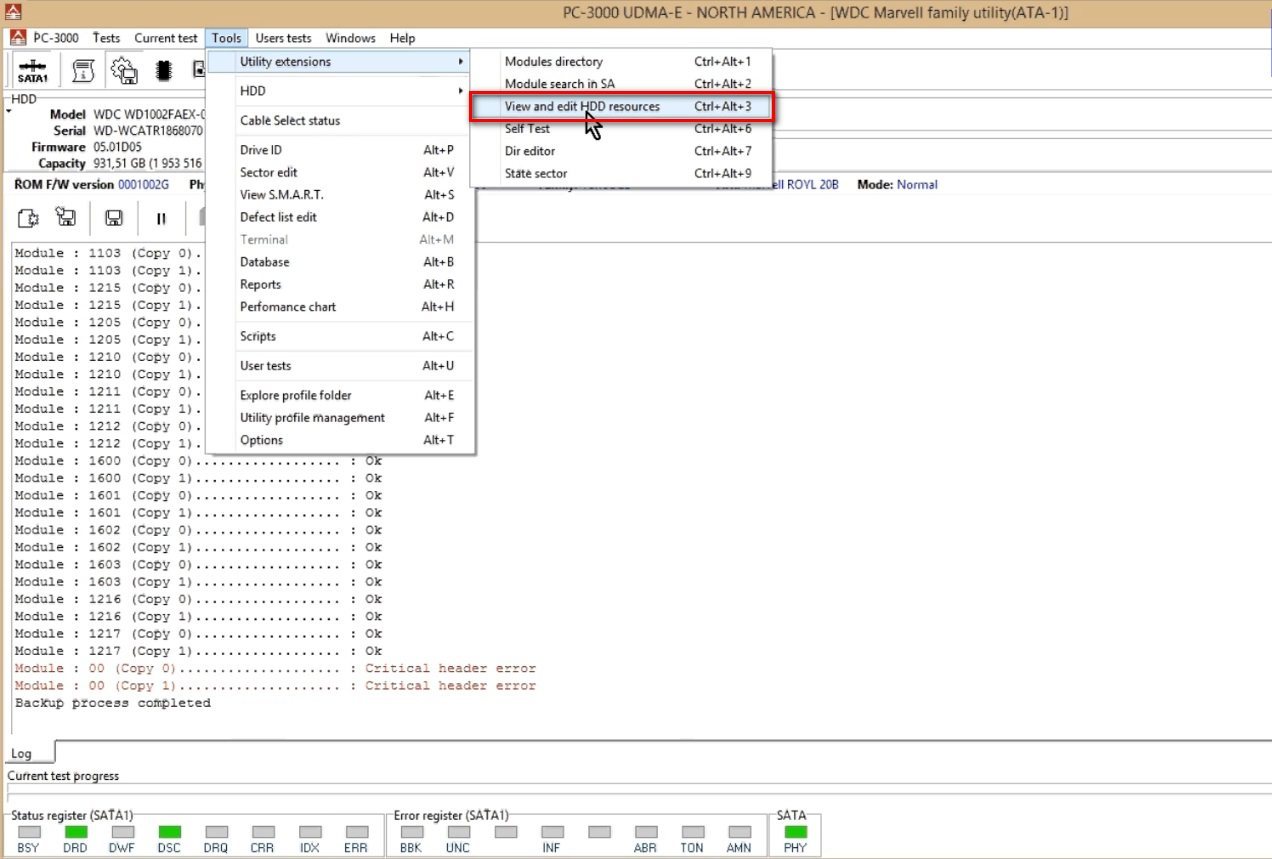Click the green PHY SATA indicator
Image resolution: width=1272 pixels, height=859 pixels.
click(796, 831)
